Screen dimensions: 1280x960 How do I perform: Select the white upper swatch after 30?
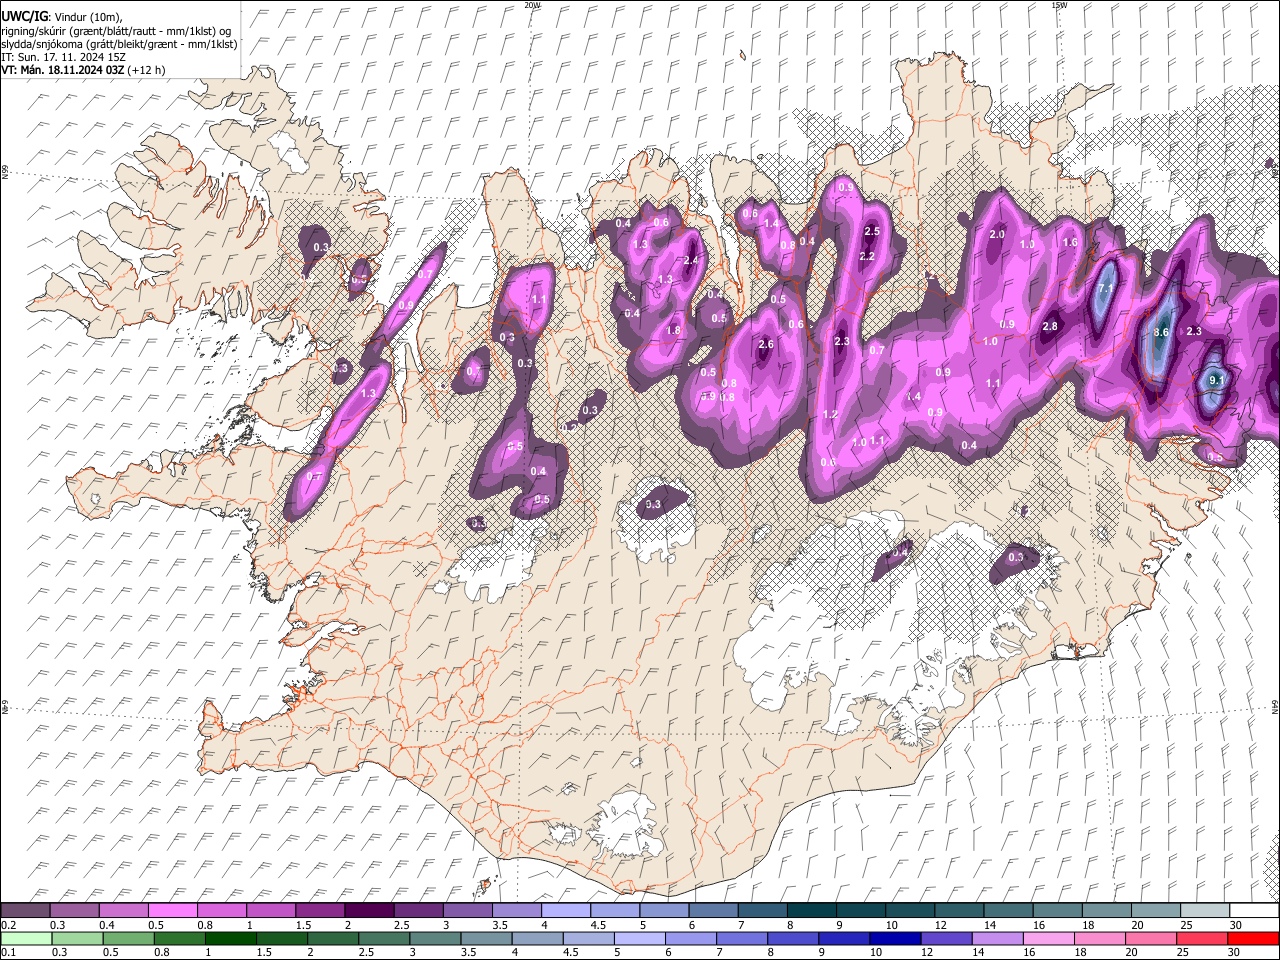[1253, 911]
